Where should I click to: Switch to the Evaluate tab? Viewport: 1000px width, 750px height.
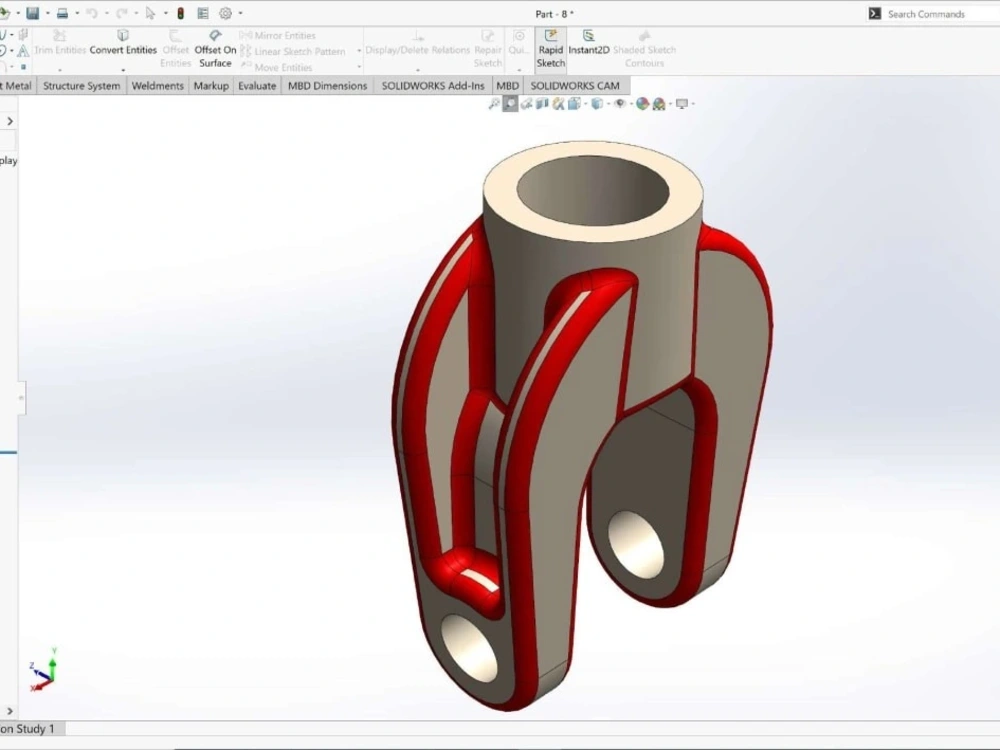pos(257,85)
